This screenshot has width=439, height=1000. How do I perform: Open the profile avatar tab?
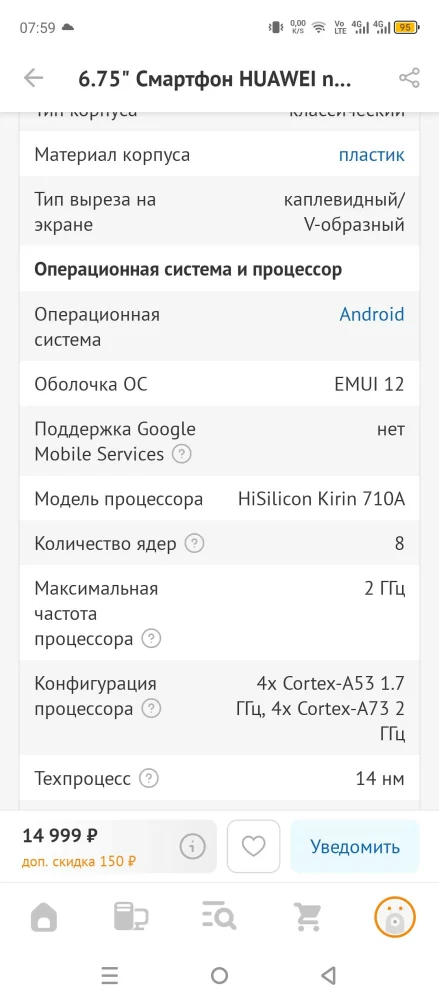click(x=394, y=917)
